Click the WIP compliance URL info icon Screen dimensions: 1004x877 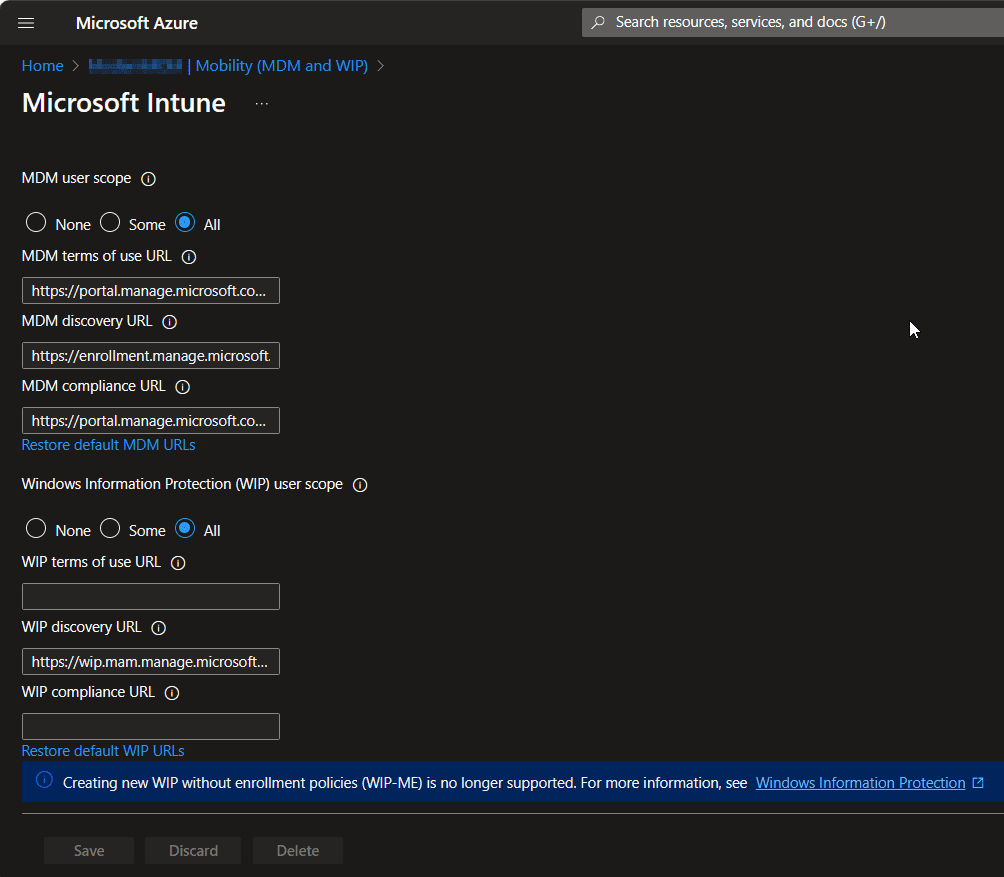pos(171,692)
